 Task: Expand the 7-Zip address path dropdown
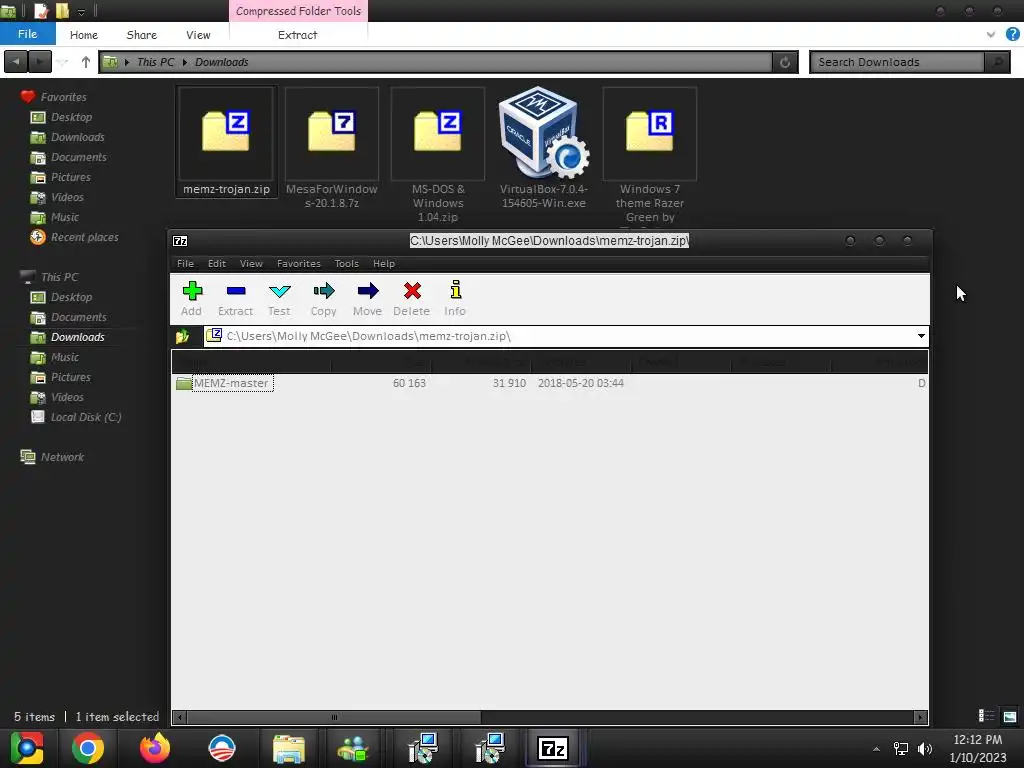pyautogui.click(x=921, y=336)
